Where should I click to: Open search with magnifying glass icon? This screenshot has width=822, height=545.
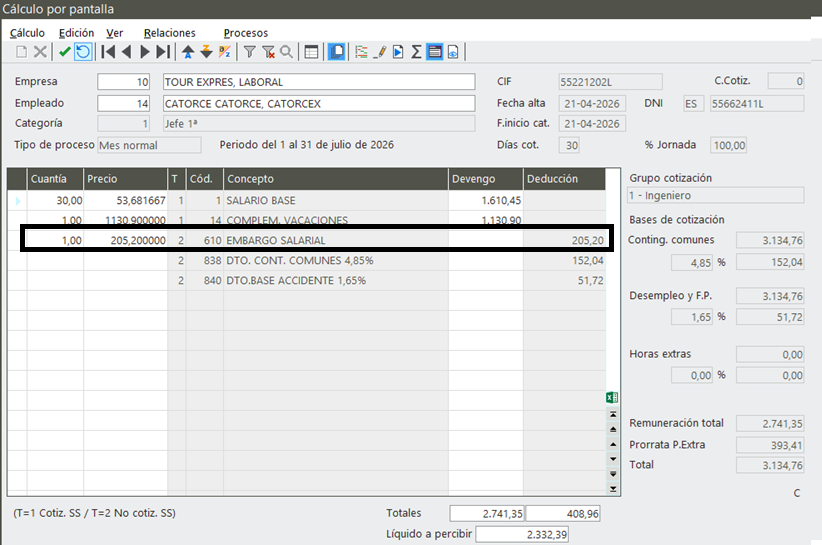(x=286, y=52)
